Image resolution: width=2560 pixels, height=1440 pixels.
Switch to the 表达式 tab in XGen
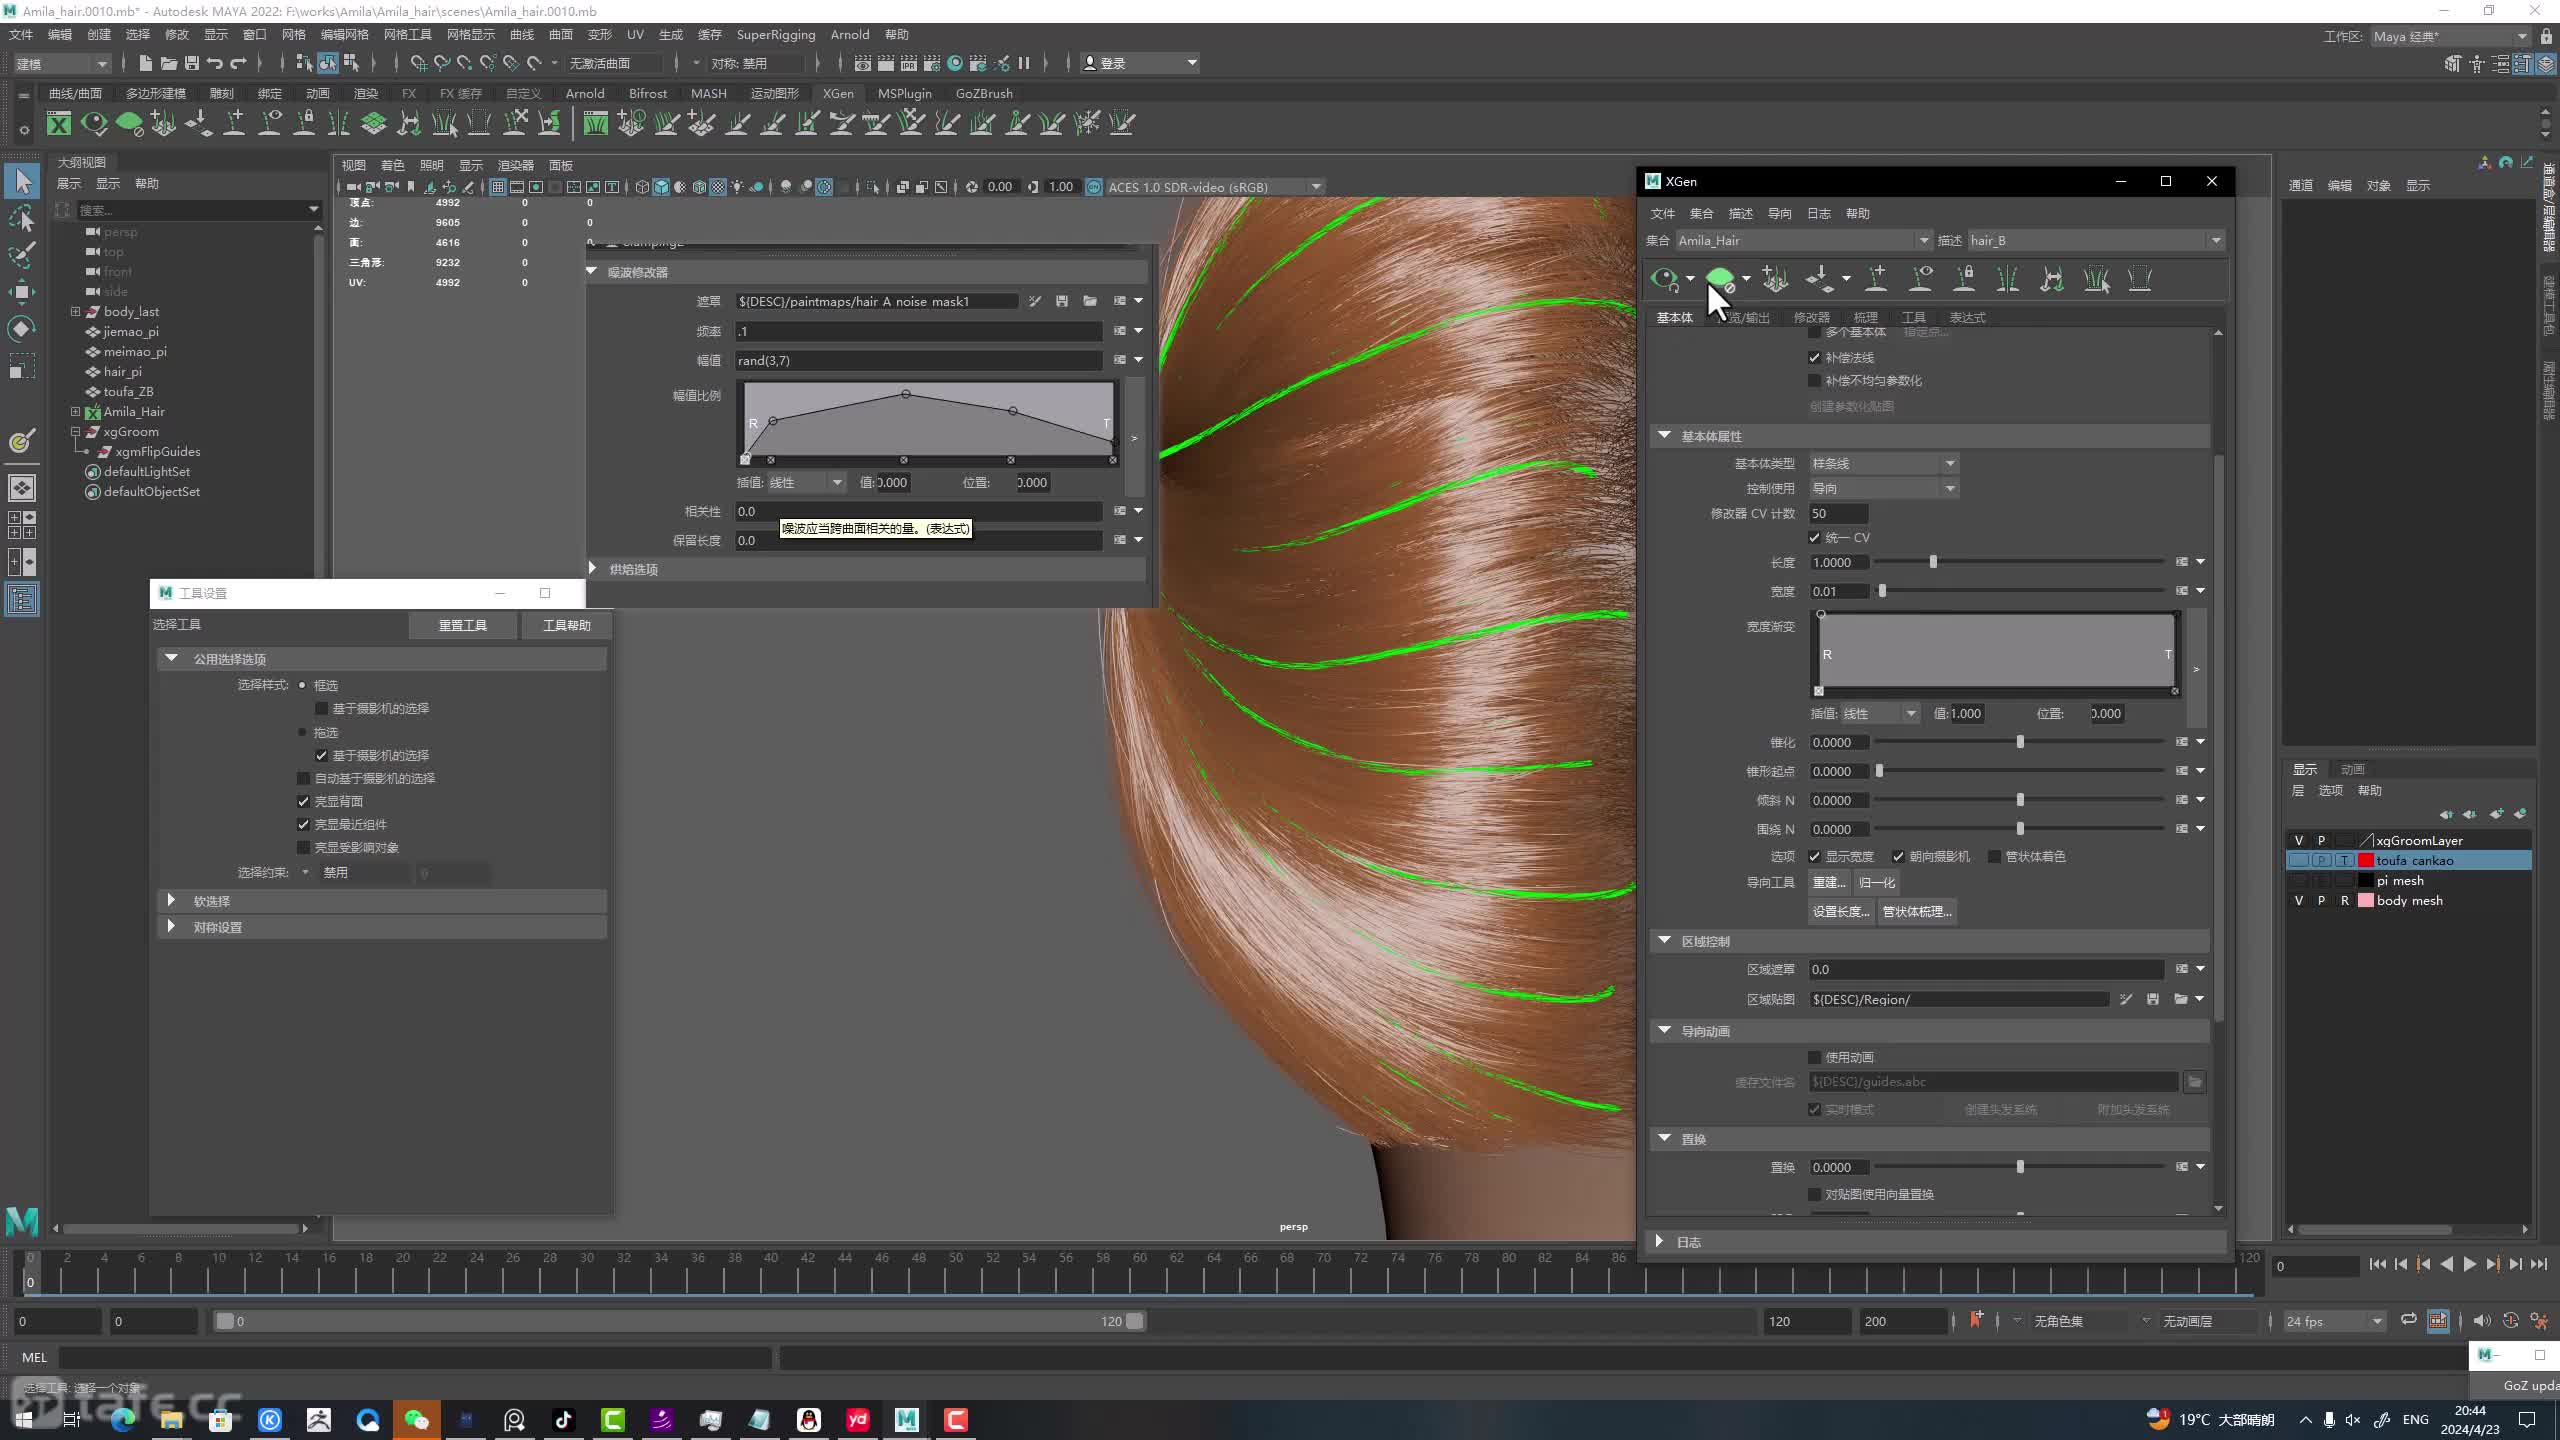click(x=1967, y=317)
